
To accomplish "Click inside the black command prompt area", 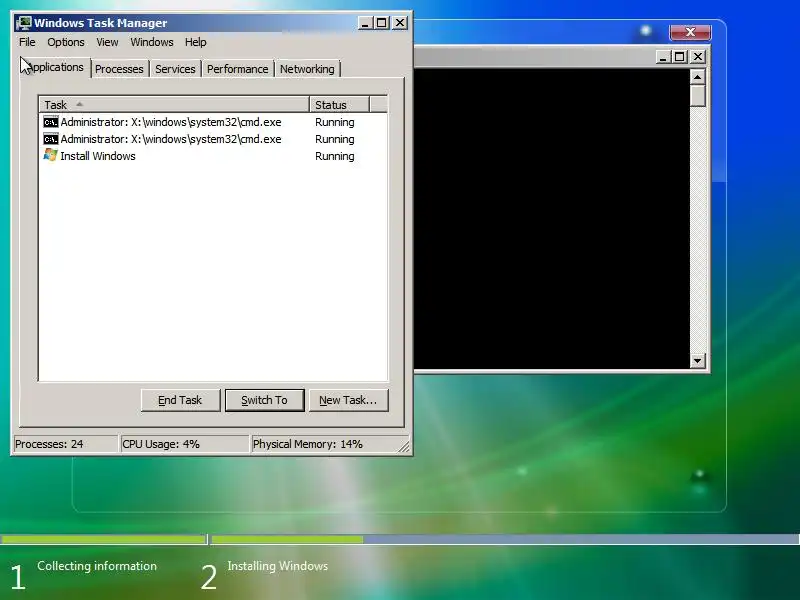I will [551, 218].
